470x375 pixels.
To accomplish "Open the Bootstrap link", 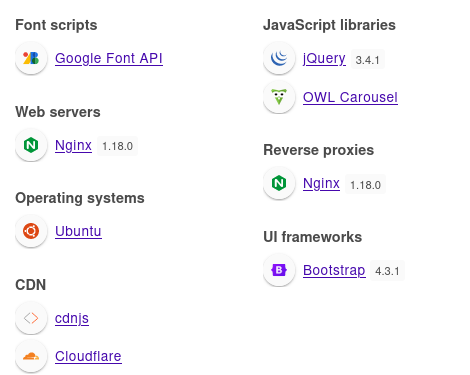I will [x=334, y=270].
